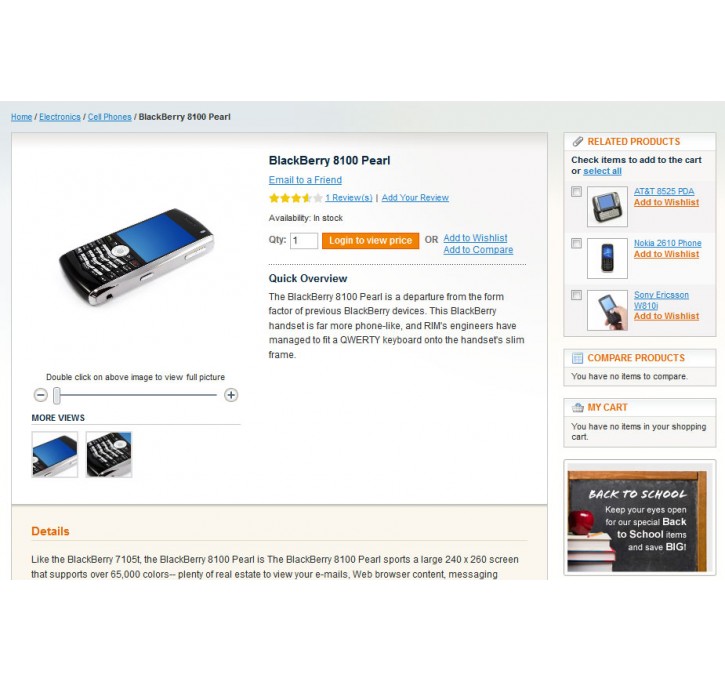Image resolution: width=725 pixels, height=680 pixels.
Task: Open the Add to Compare link
Action: pos(478,250)
